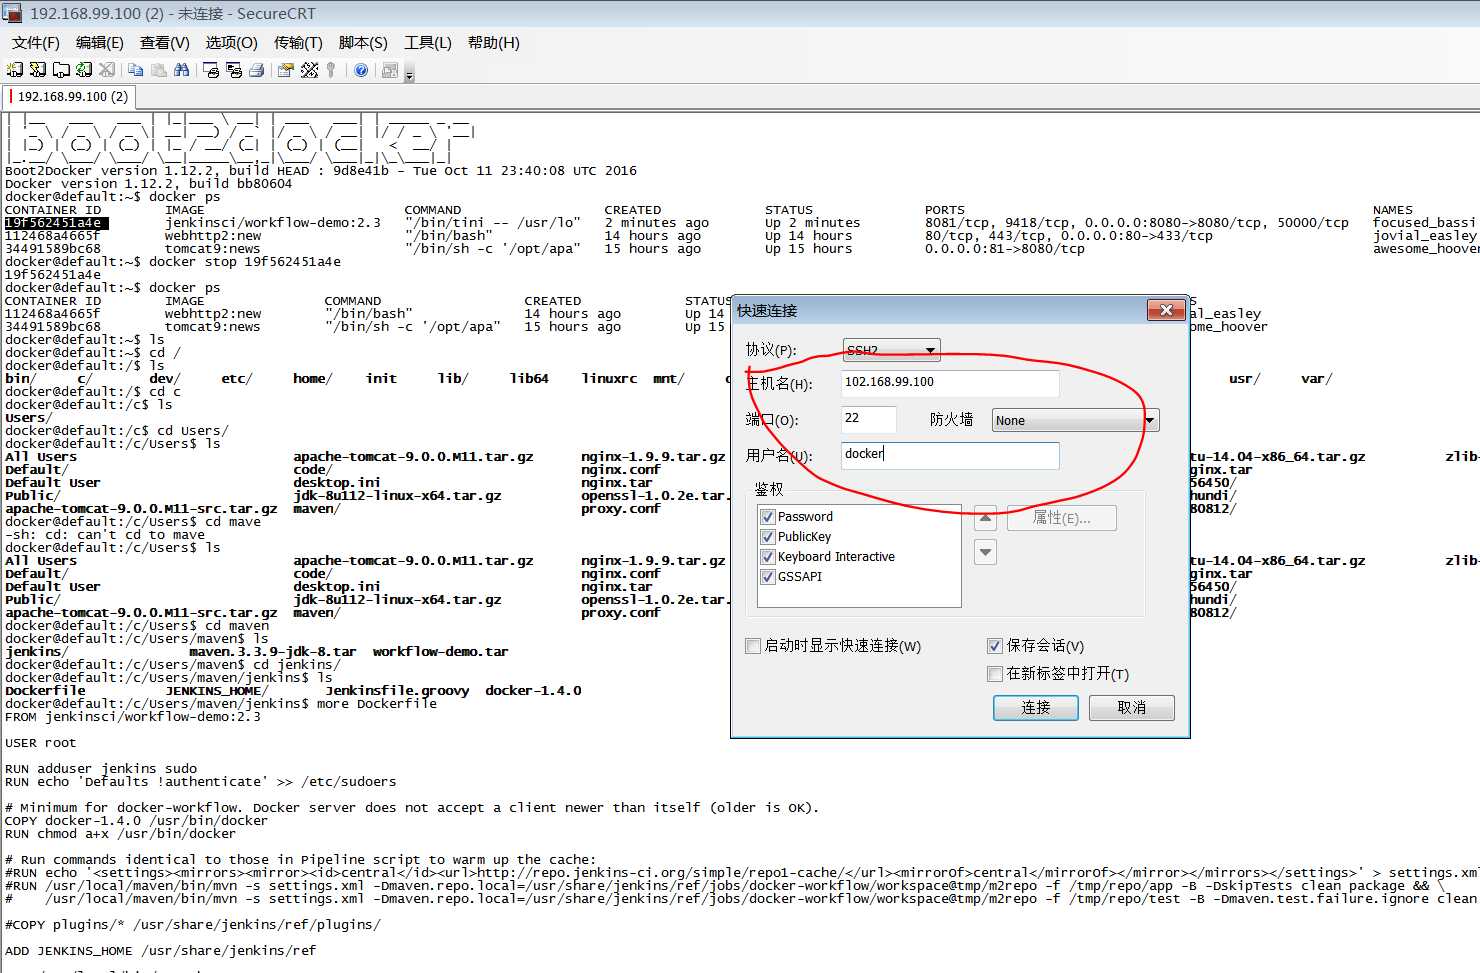The image size is (1480, 973).
Task: Click the Find binoculars icon
Action: click(x=182, y=70)
